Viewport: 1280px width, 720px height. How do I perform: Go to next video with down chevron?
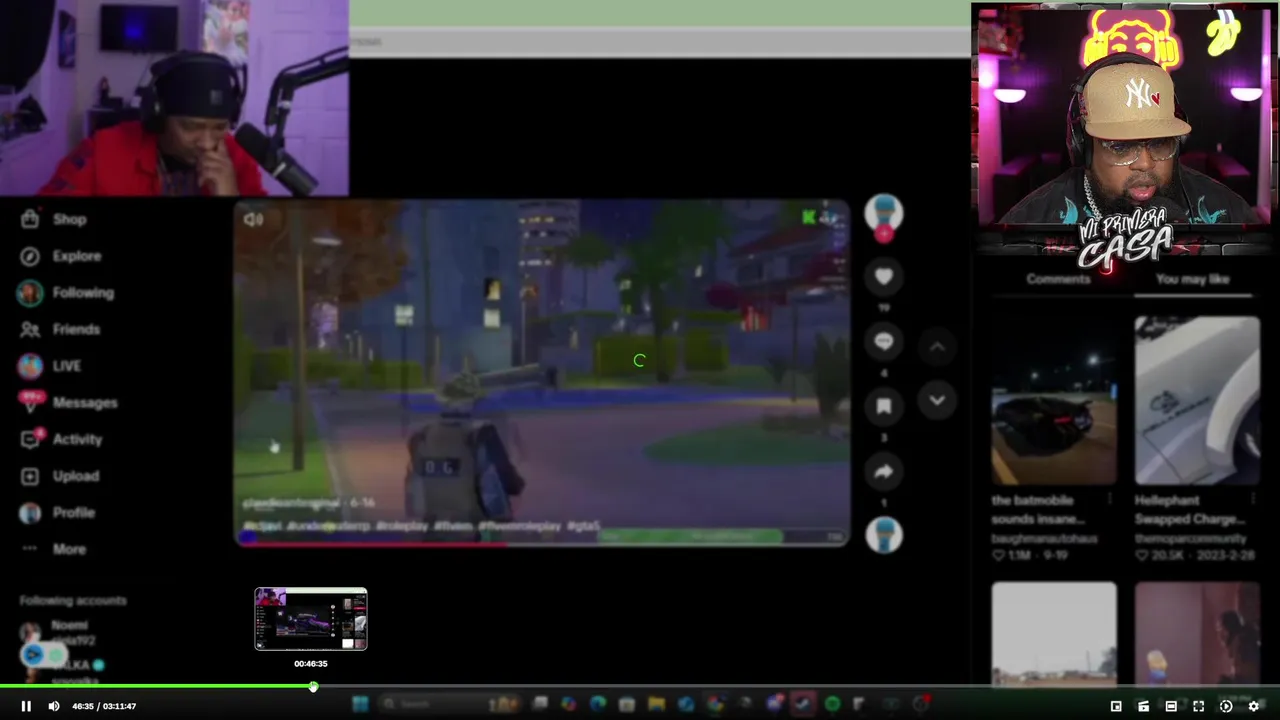(x=937, y=400)
